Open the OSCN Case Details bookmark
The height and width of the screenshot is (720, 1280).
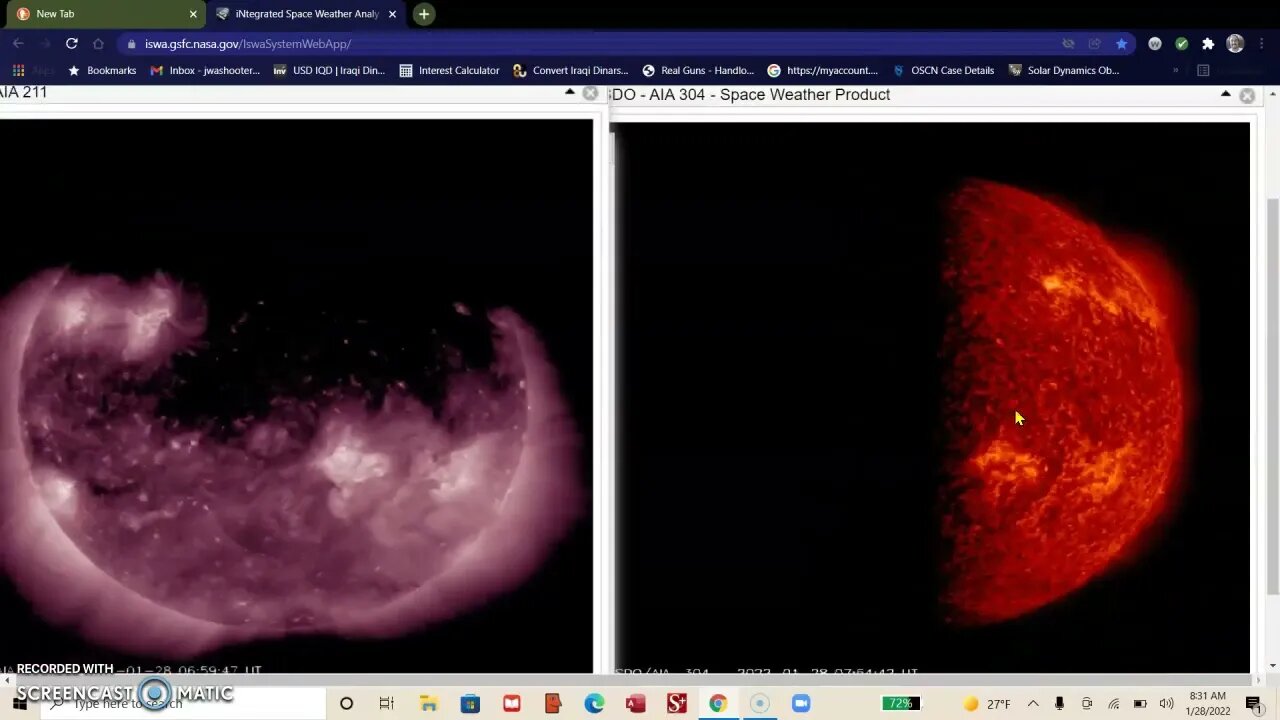[x=943, y=71]
